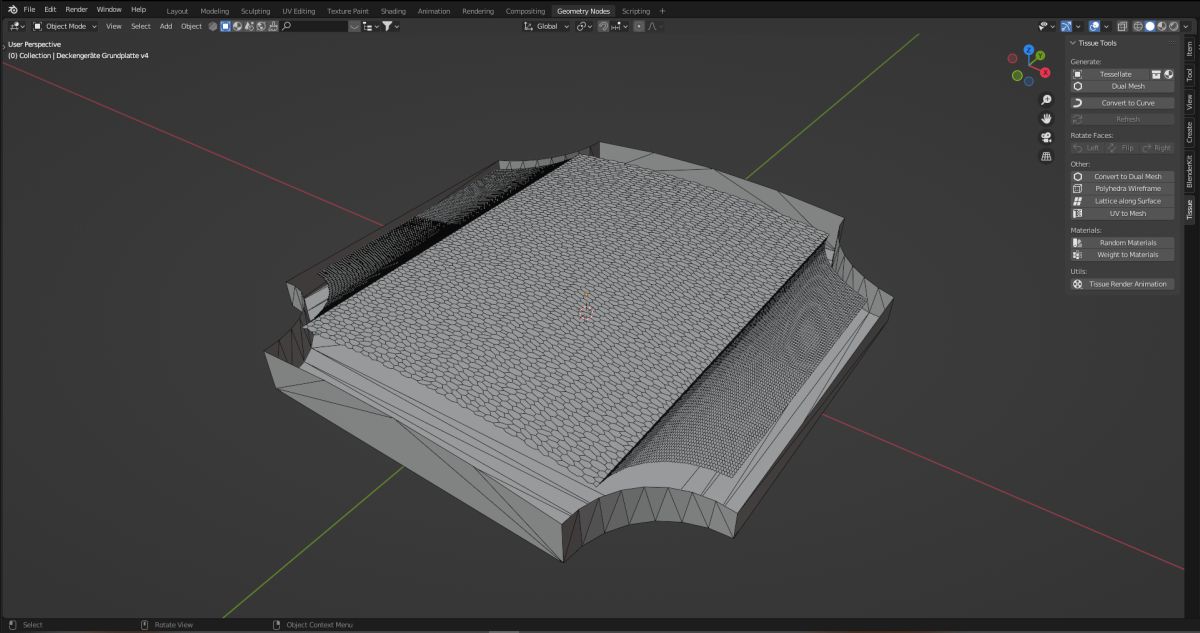
Task: Click the plus icon to add a workspace
Action: pyautogui.click(x=662, y=10)
